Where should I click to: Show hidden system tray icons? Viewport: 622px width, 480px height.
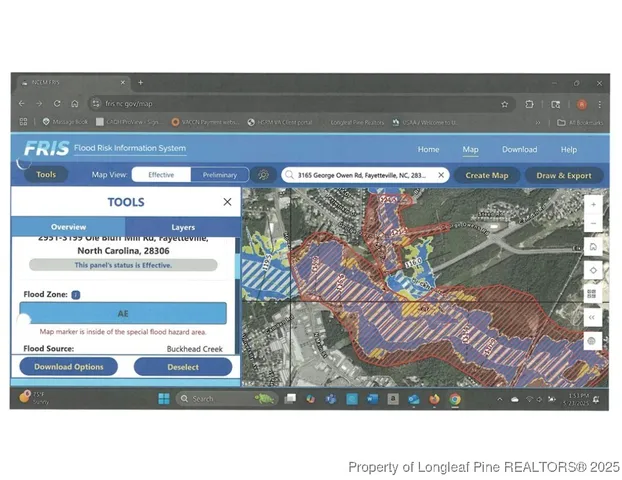pyautogui.click(x=500, y=399)
